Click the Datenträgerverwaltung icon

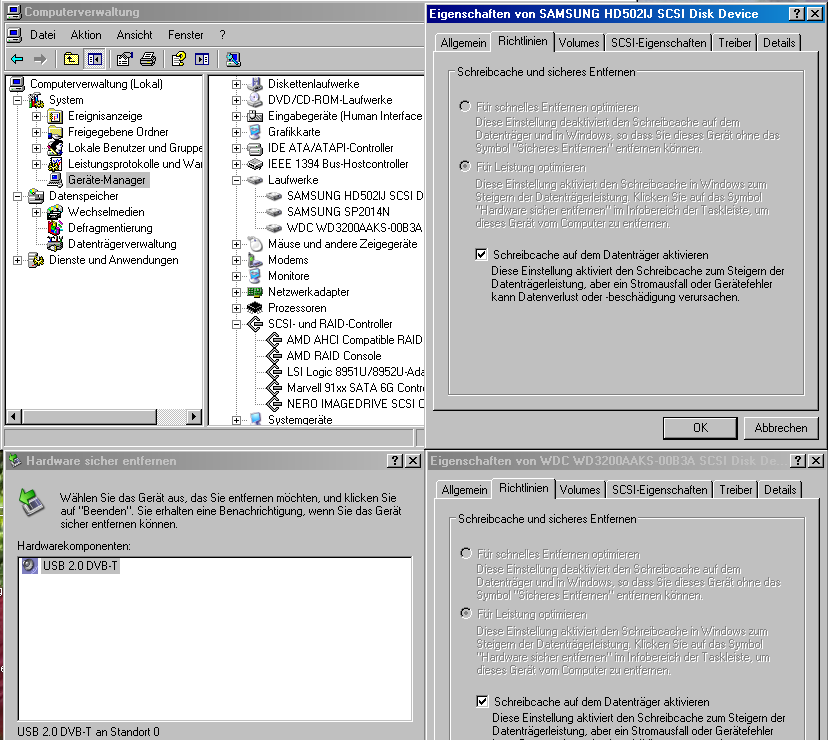point(55,244)
